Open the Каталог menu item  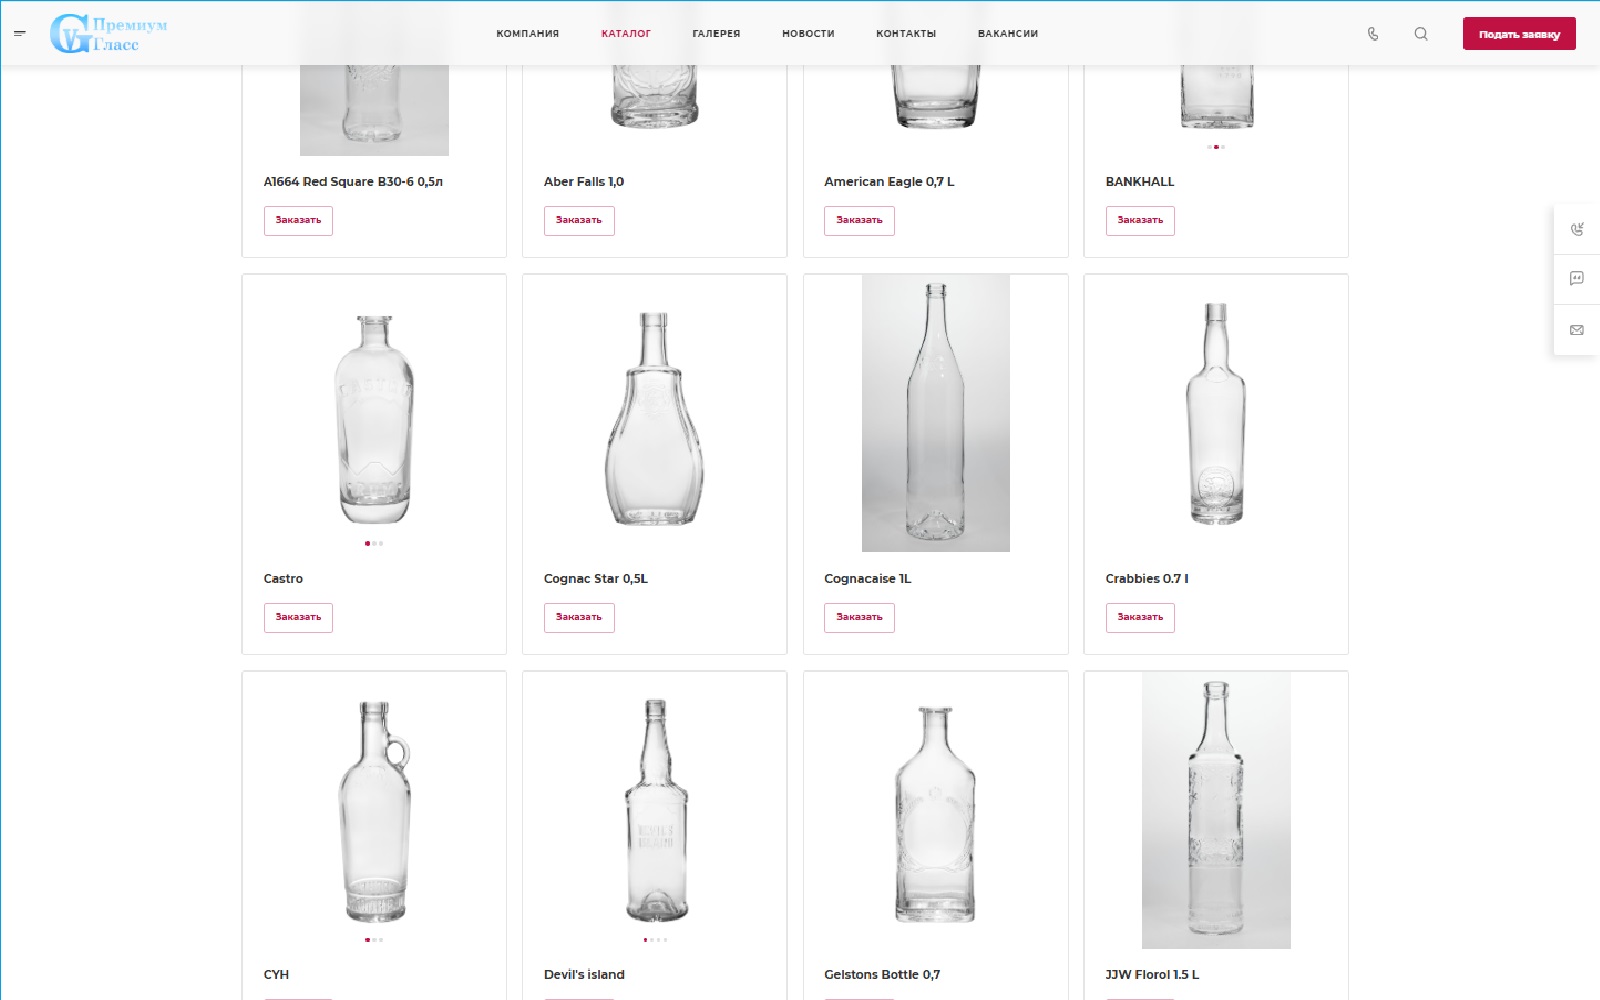click(626, 34)
